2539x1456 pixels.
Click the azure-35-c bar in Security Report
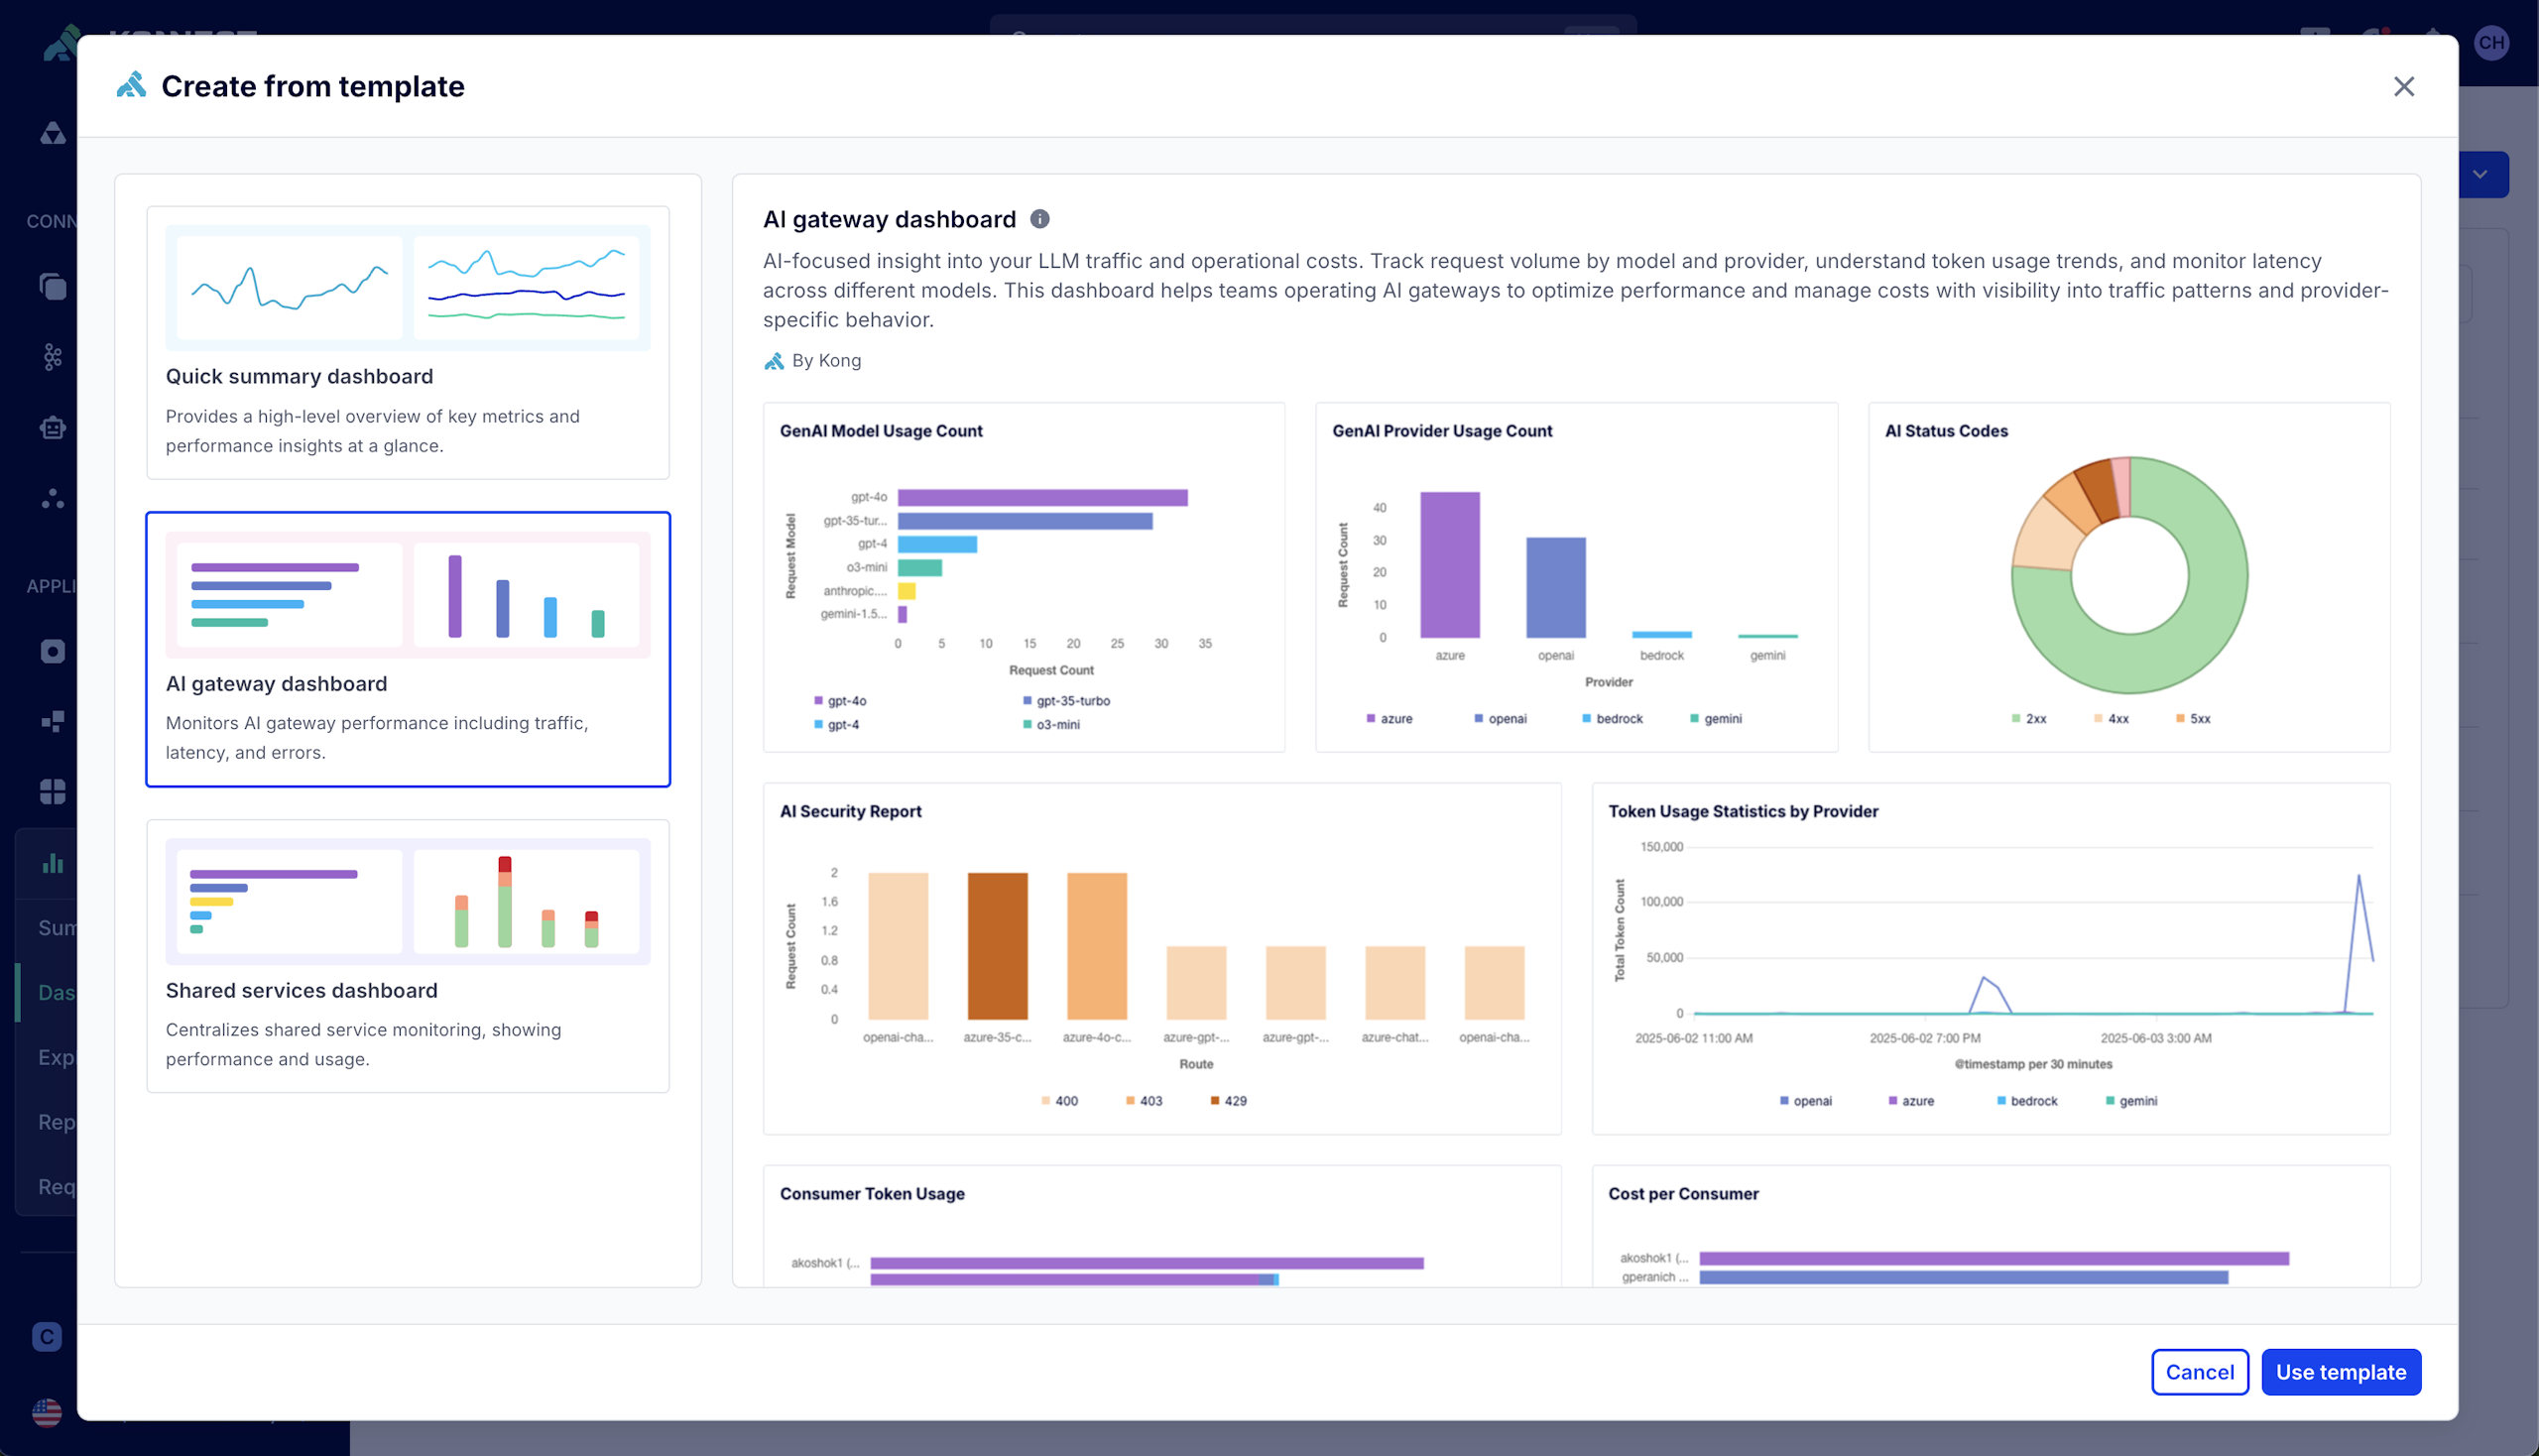[997, 946]
